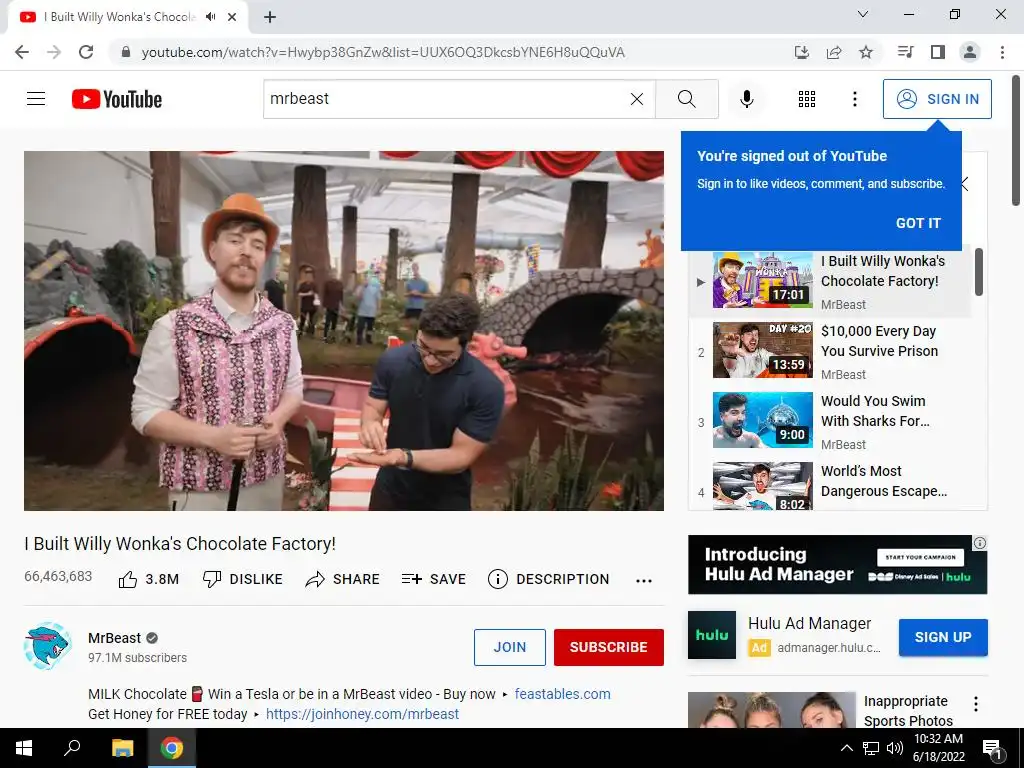
Task: Show hidden system tray icons chevron
Action: pos(846,748)
